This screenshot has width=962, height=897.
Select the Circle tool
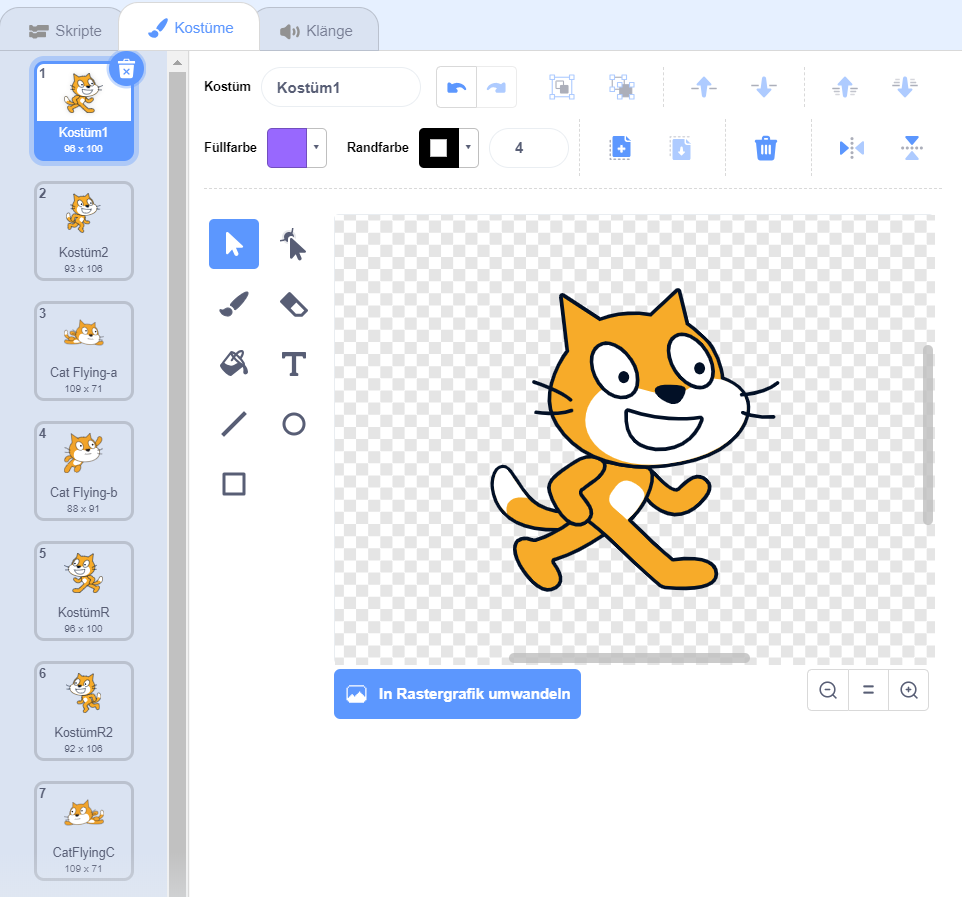click(293, 423)
